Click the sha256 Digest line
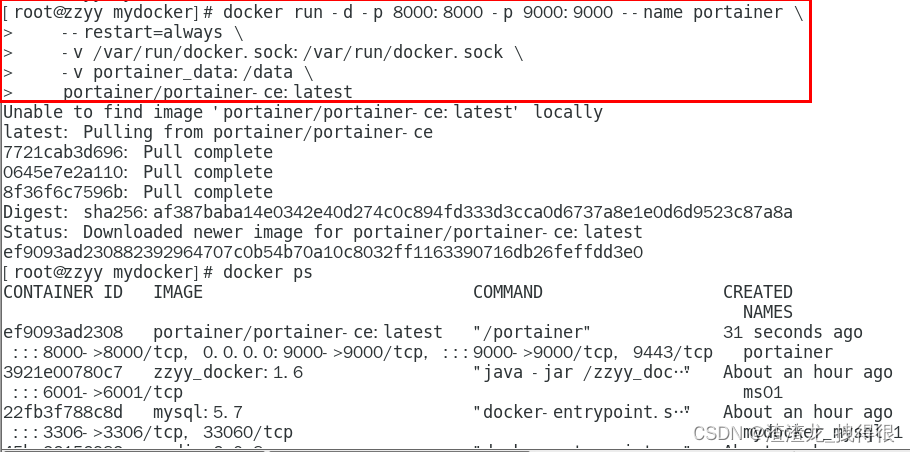 (x=398, y=212)
